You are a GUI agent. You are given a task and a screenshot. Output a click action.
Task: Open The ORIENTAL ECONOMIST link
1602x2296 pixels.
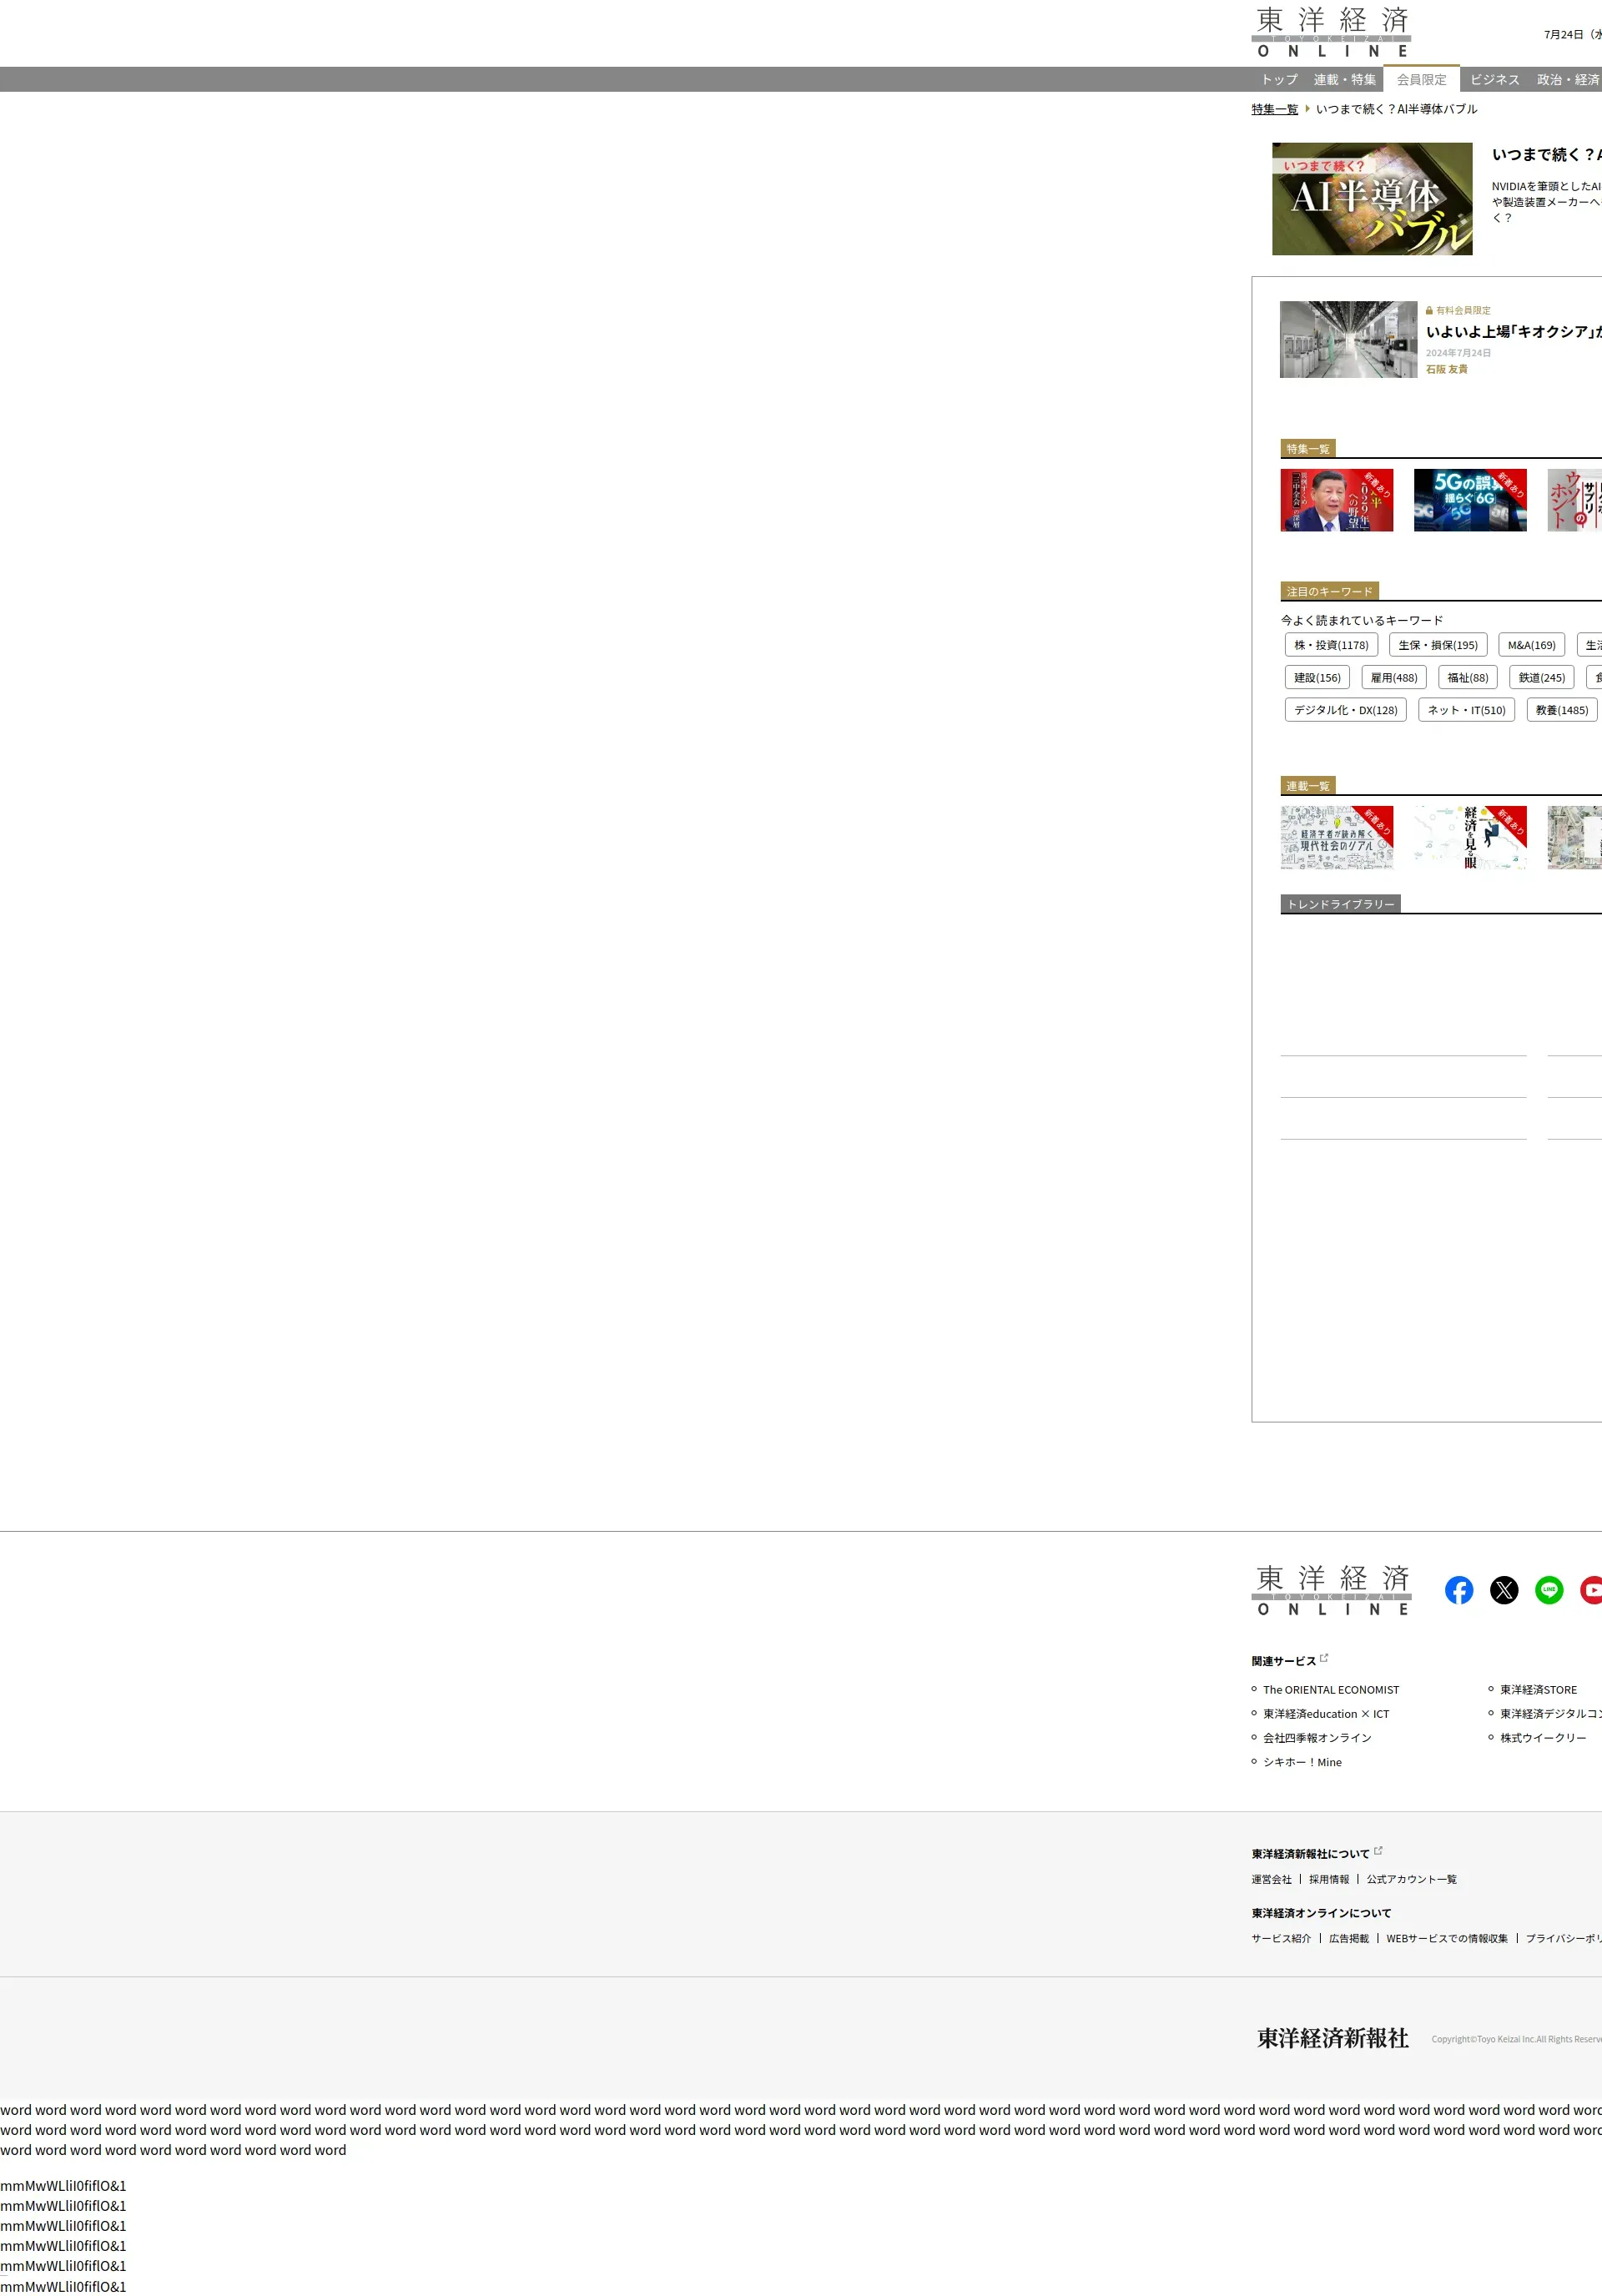1330,1690
